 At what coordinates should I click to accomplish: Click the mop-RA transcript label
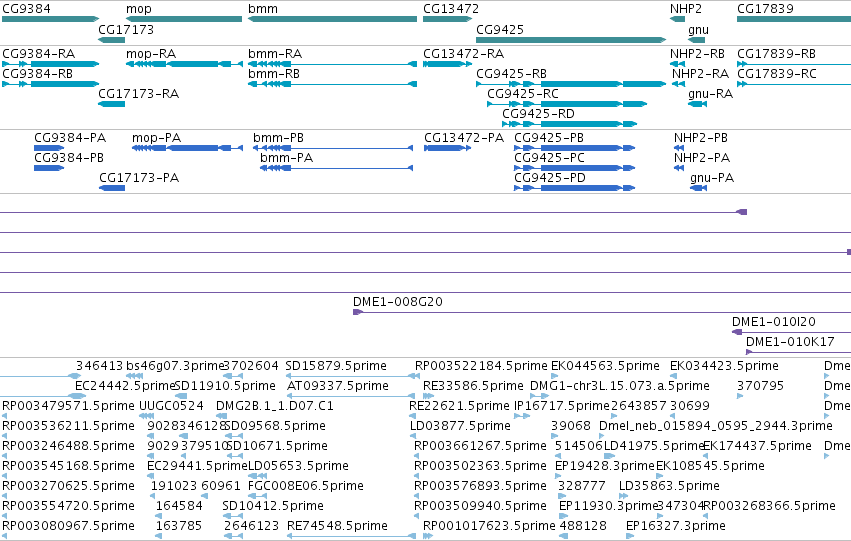(x=151, y=54)
